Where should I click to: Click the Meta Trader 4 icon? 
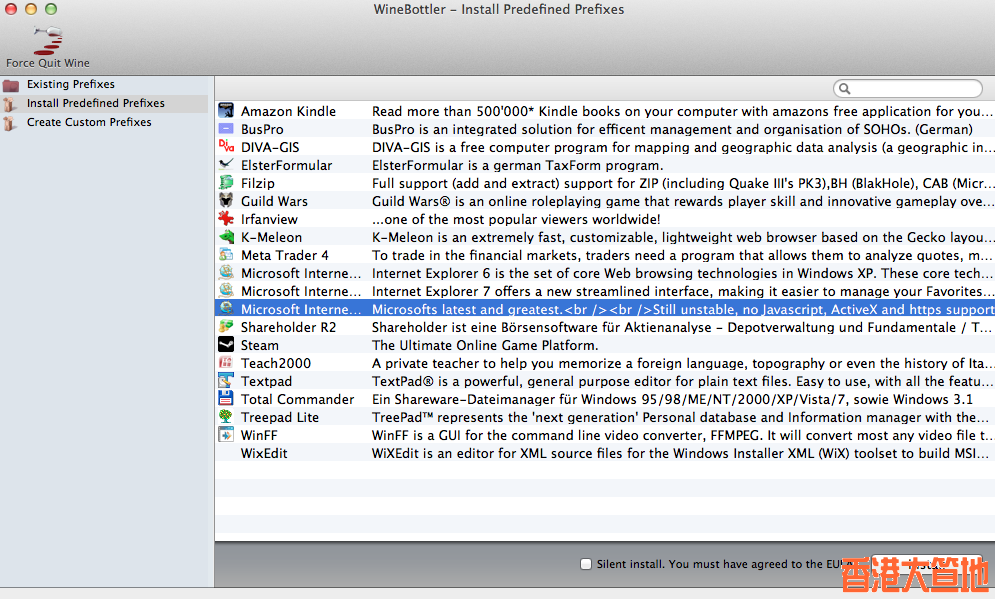[226, 254]
